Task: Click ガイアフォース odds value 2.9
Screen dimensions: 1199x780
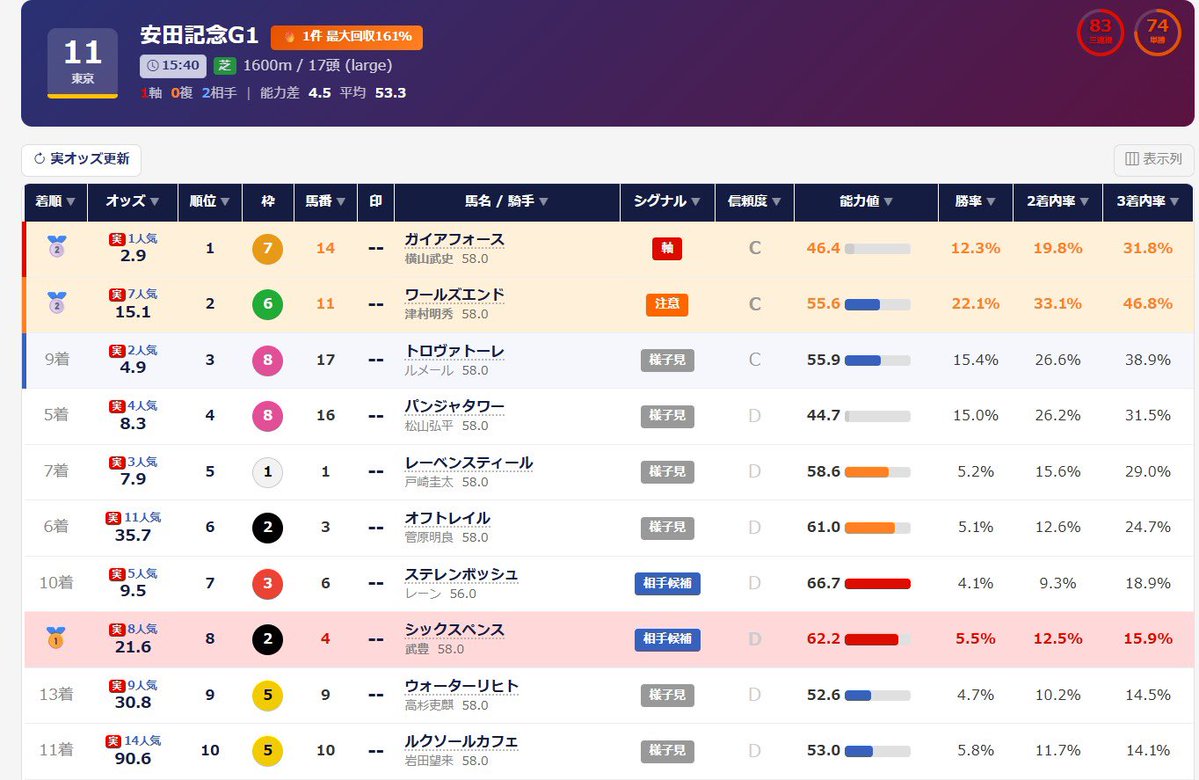Action: coord(133,256)
